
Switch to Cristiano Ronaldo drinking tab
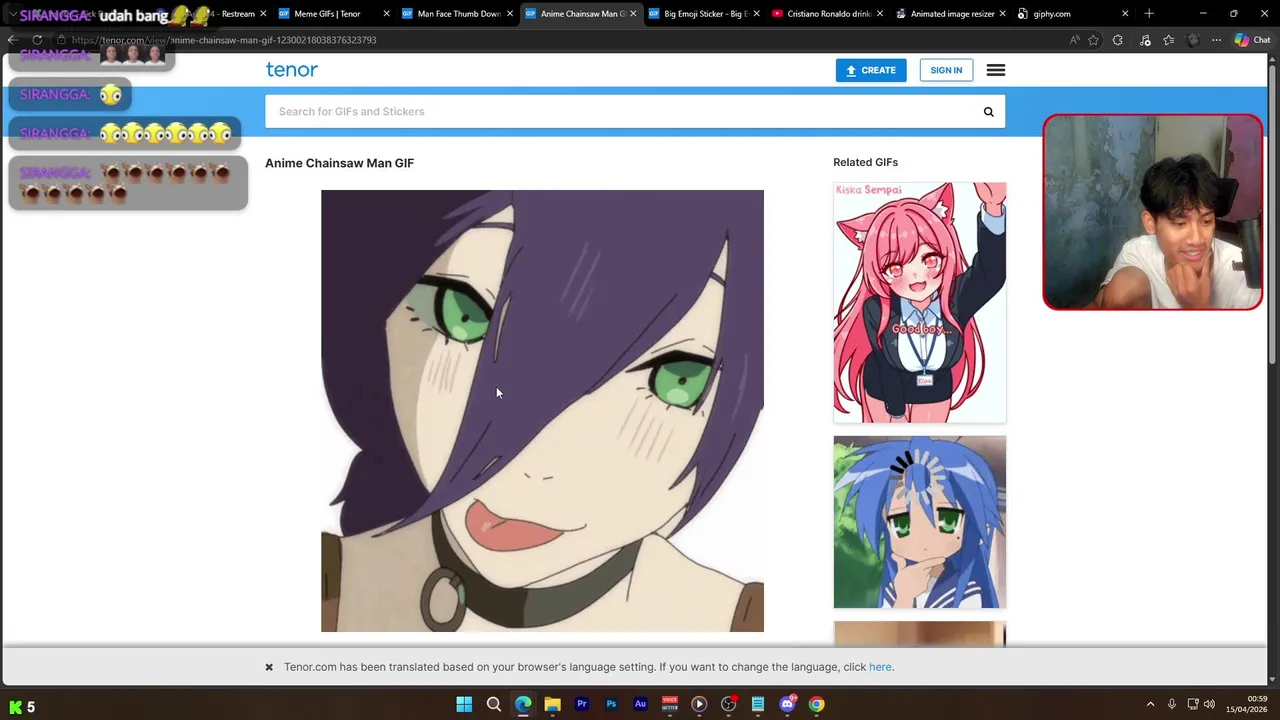click(828, 14)
